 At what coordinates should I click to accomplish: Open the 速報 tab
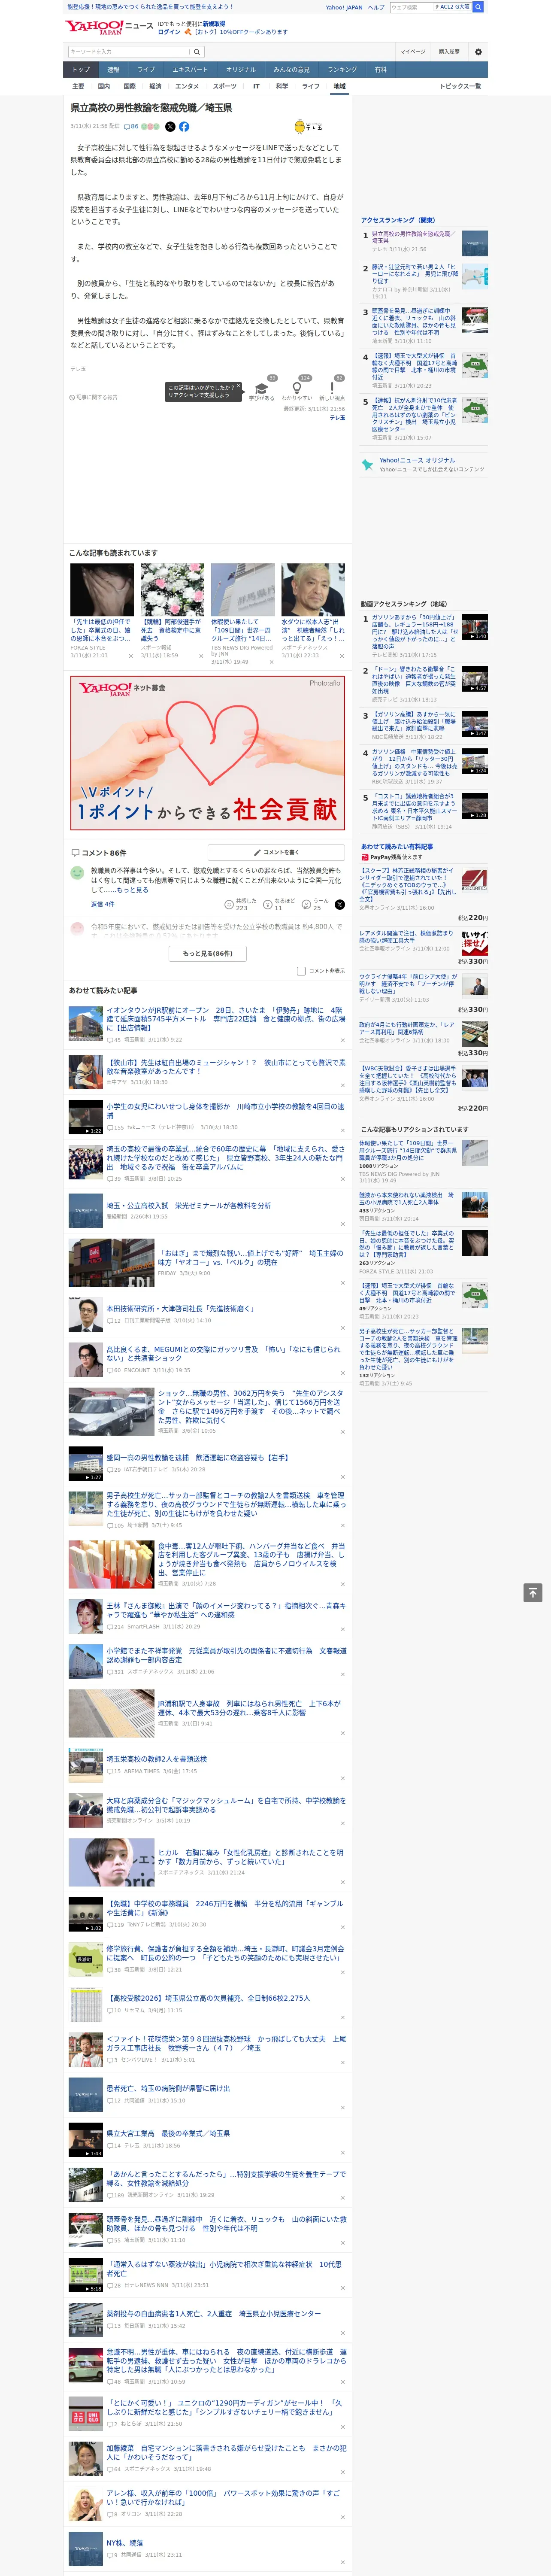pyautogui.click(x=113, y=70)
